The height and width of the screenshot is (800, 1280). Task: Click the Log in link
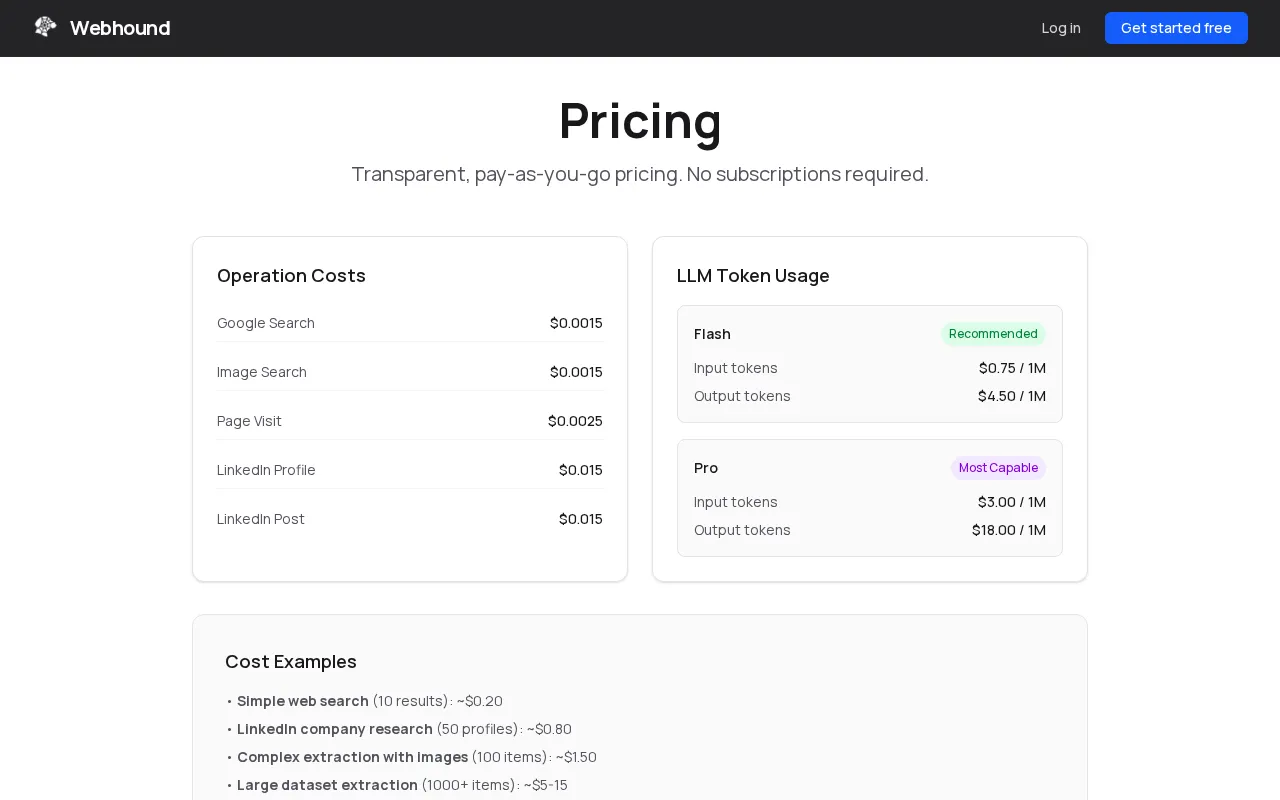tap(1061, 28)
